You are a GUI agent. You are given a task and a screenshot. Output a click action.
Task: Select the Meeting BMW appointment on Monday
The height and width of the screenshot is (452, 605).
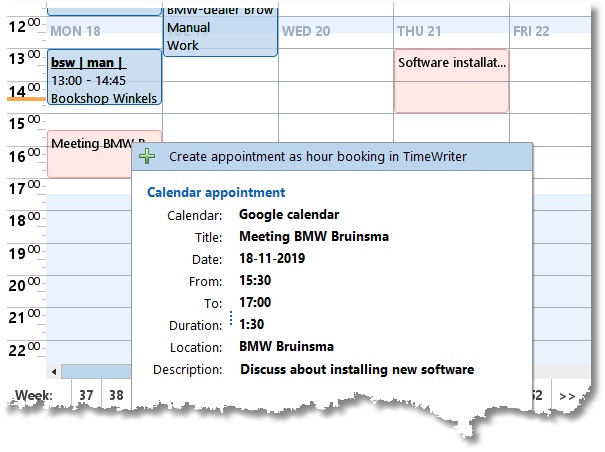(90, 154)
